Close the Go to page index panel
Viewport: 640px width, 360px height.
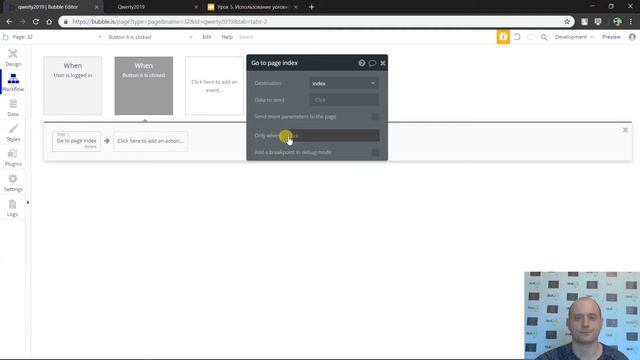[x=383, y=63]
